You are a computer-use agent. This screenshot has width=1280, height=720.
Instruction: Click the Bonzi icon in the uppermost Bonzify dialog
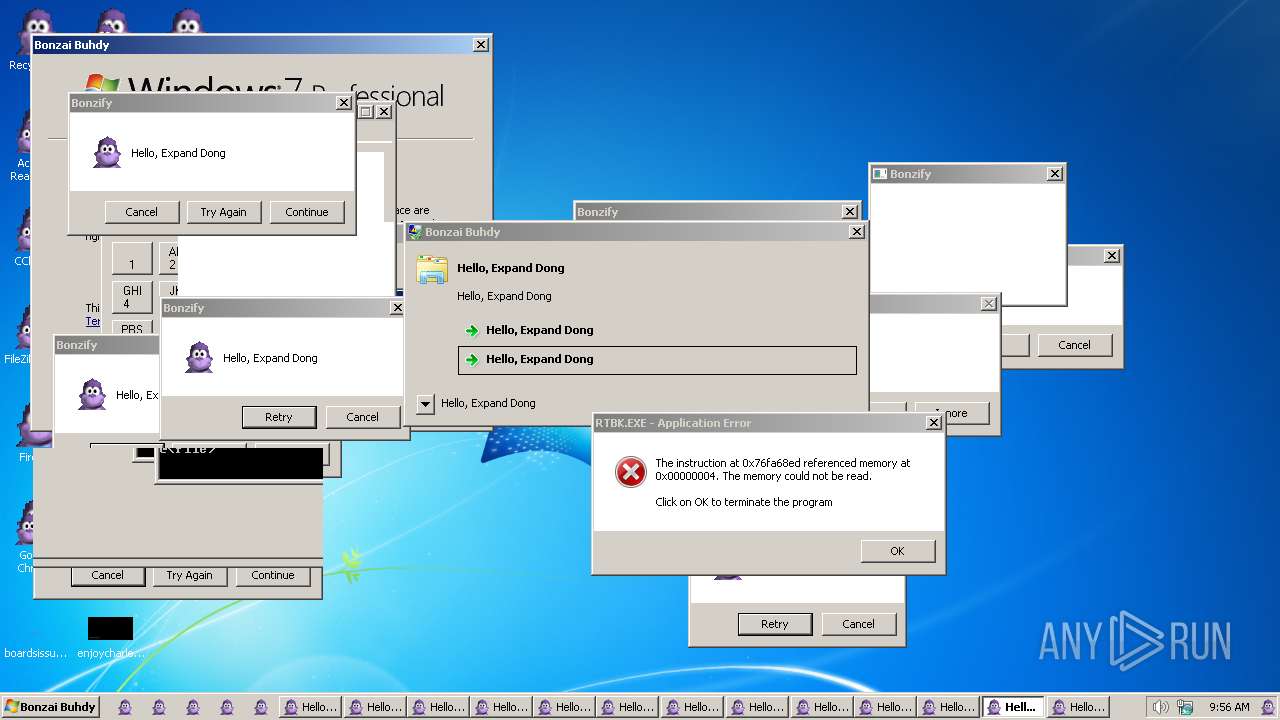coord(107,152)
